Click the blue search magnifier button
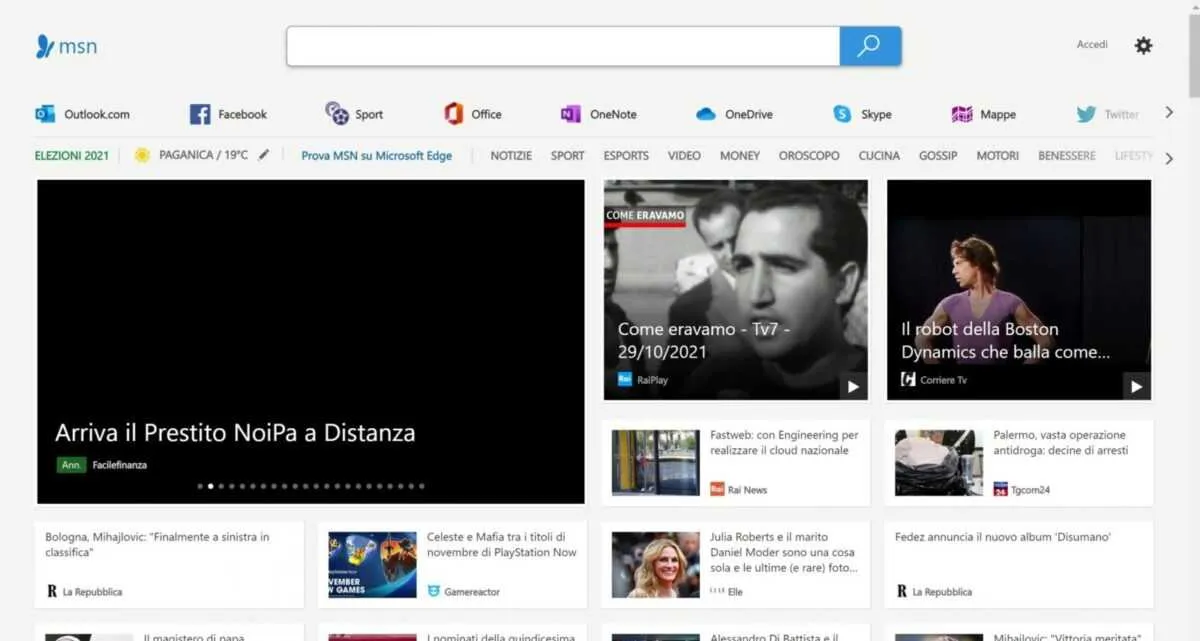Viewport: 1200px width, 641px height. (x=870, y=46)
